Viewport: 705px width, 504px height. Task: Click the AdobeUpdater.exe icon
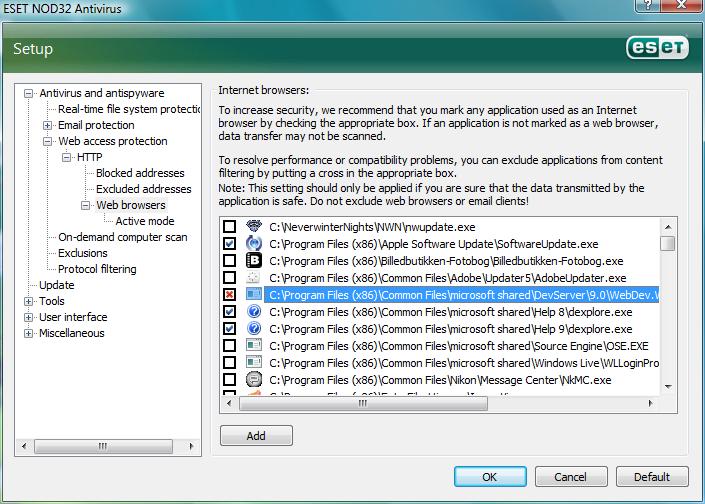(x=254, y=278)
